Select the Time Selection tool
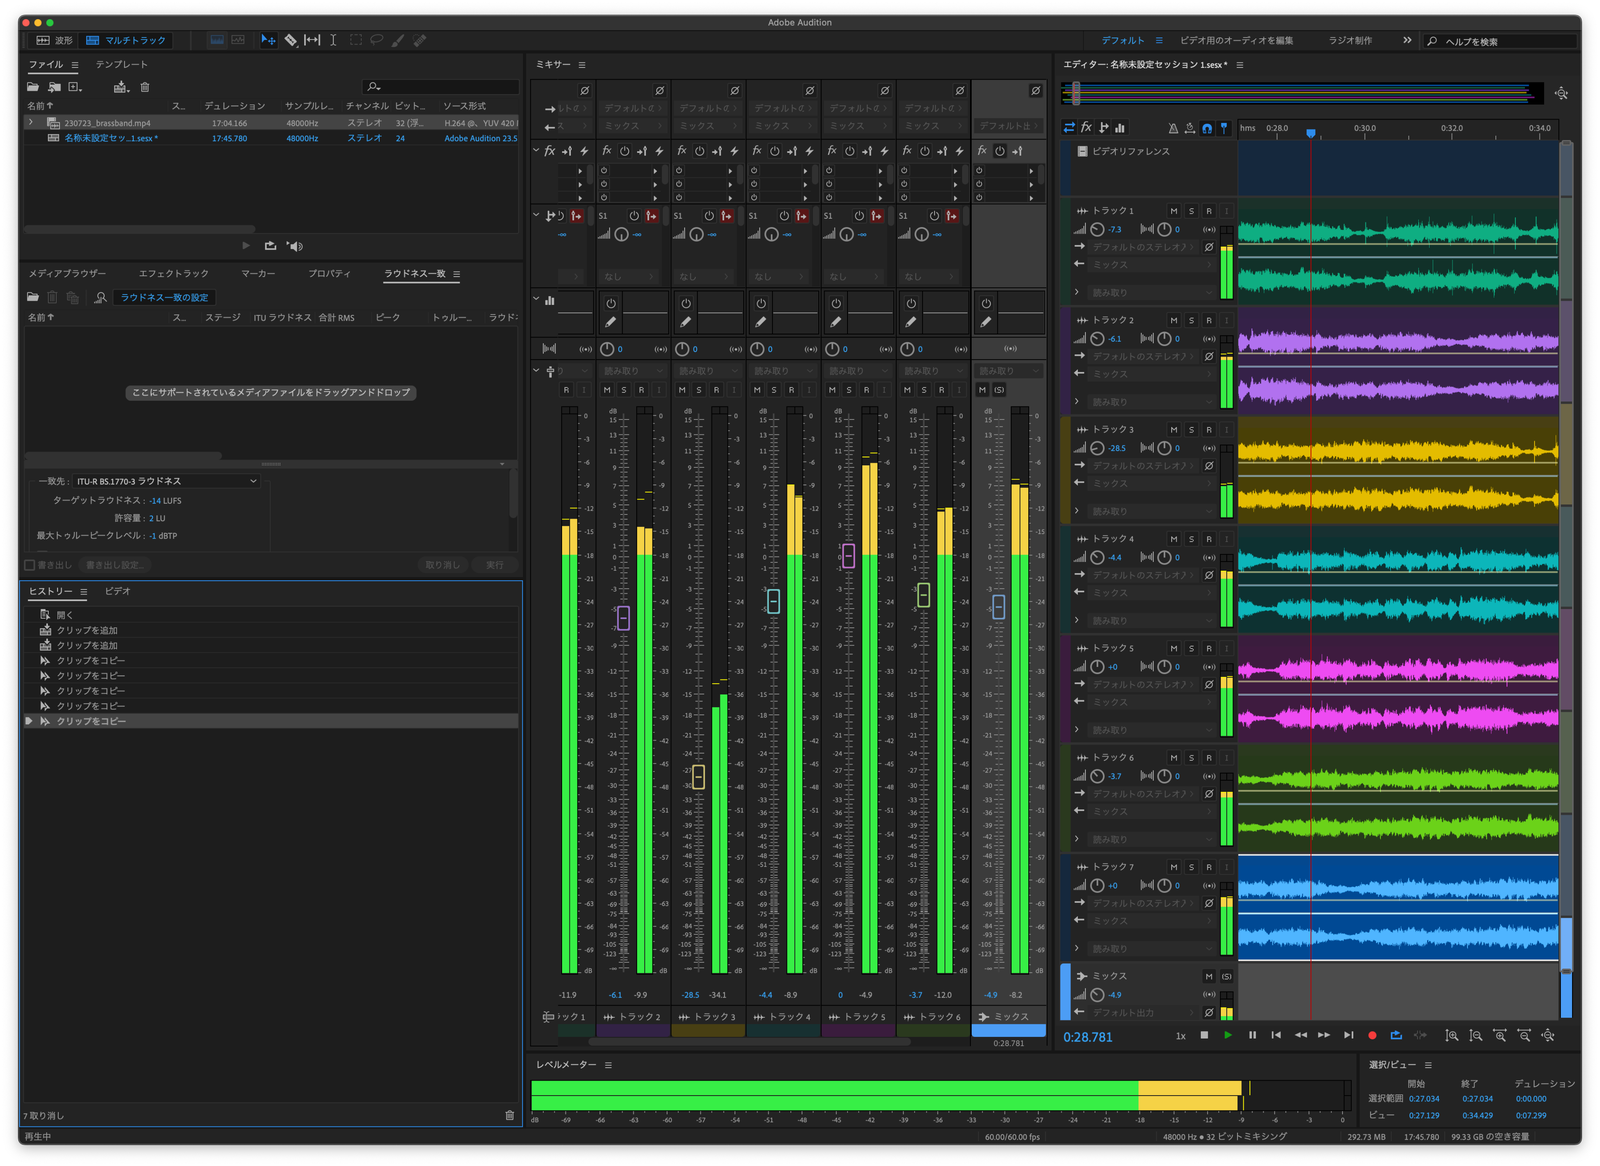Screen dimensions: 1600x1166 point(333,40)
